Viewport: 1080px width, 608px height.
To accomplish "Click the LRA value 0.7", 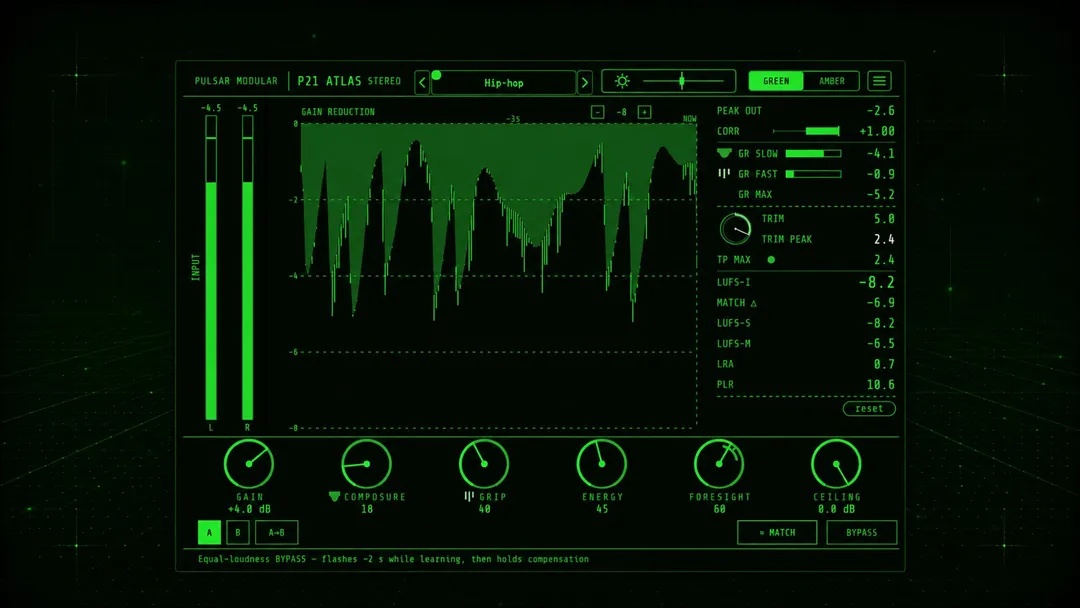I will click(x=884, y=364).
